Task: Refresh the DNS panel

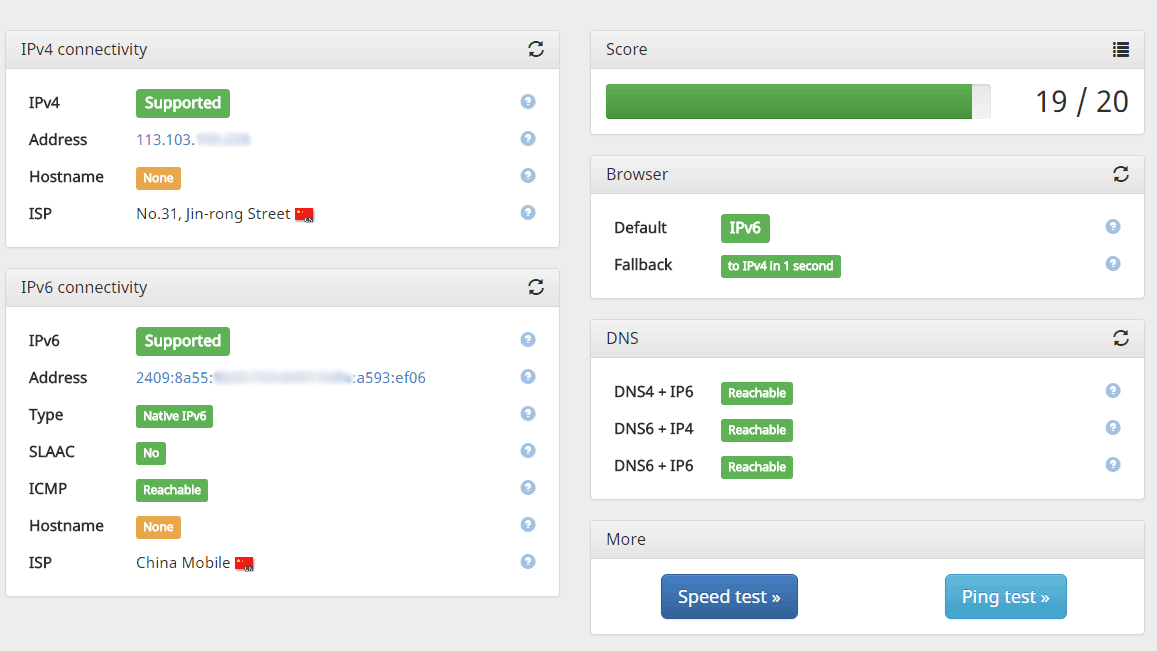Action: pyautogui.click(x=1121, y=338)
